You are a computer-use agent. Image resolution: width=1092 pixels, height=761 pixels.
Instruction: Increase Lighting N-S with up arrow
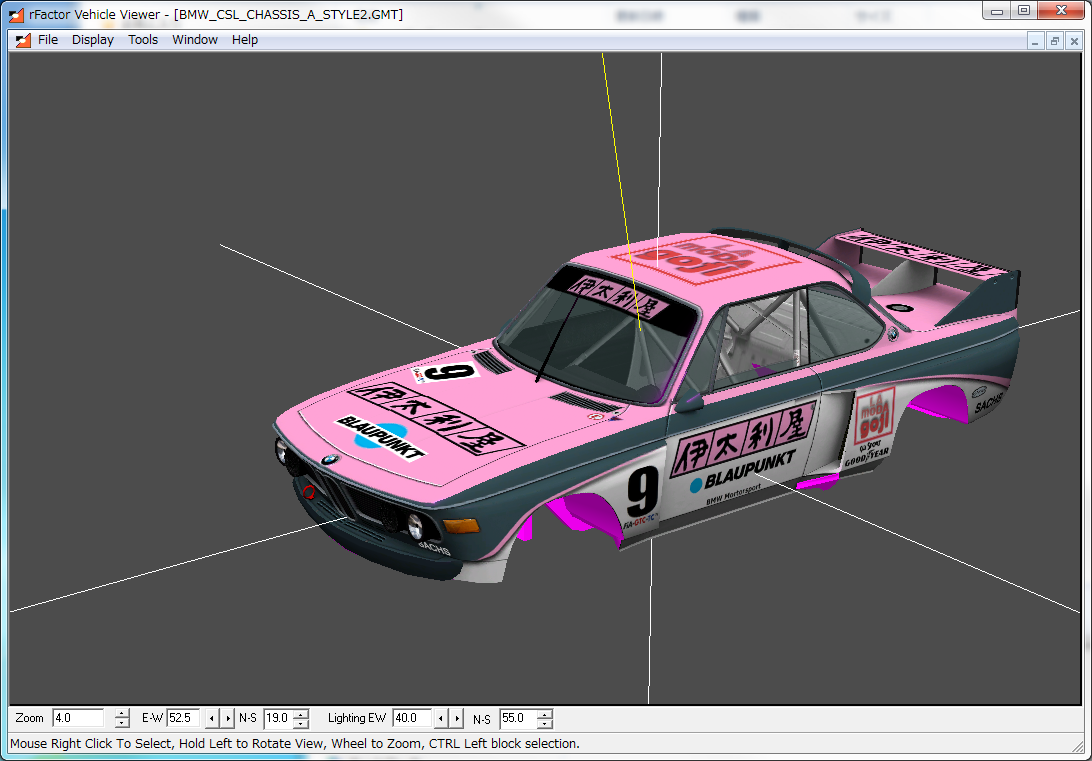click(x=545, y=714)
